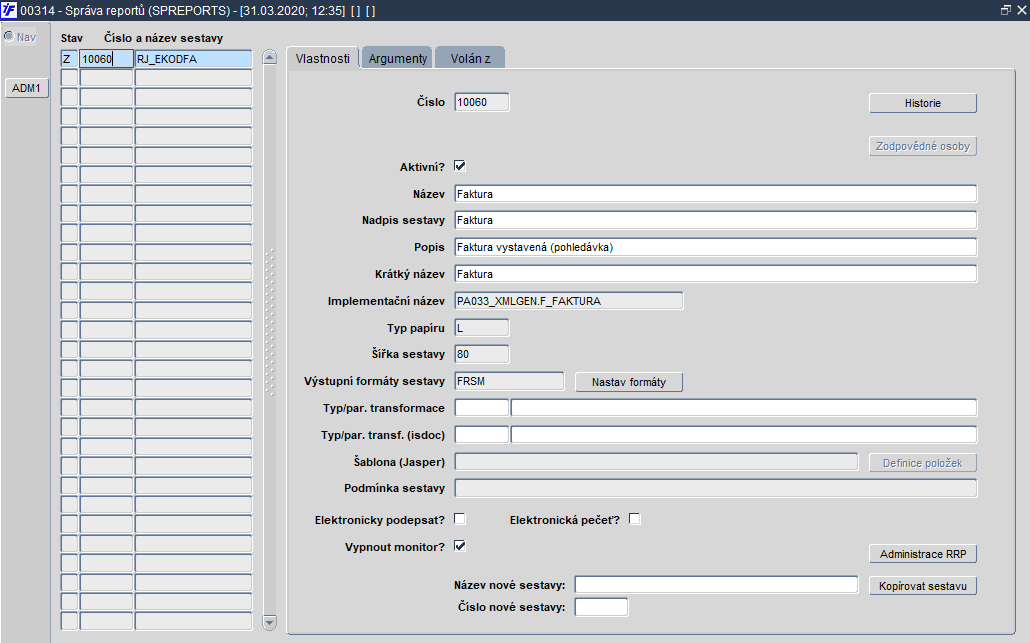Click the Krátký název input field
The image size is (1030, 643).
point(715,274)
